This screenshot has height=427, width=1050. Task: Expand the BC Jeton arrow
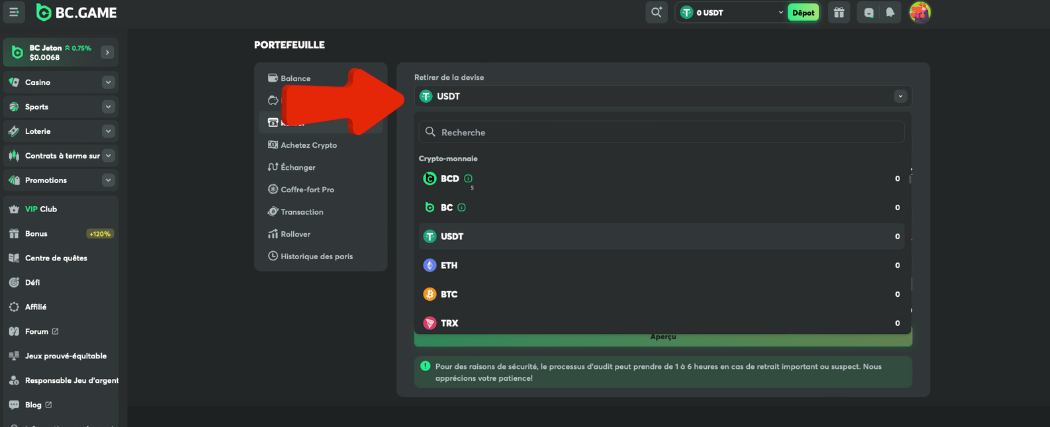pyautogui.click(x=108, y=52)
